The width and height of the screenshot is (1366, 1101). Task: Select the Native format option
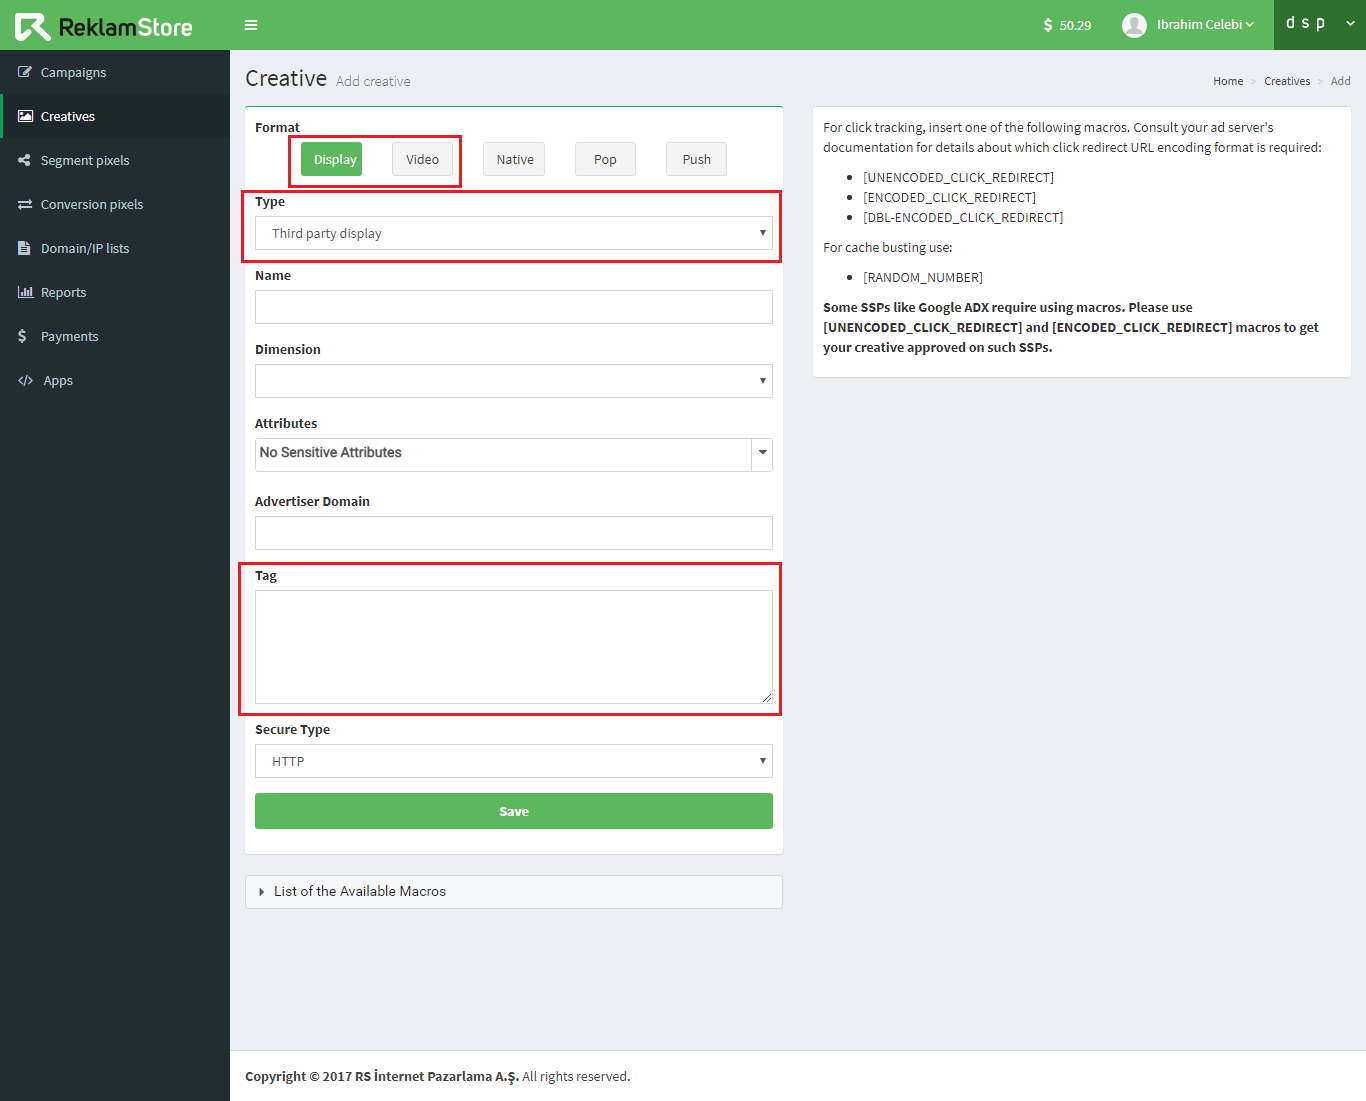point(514,159)
